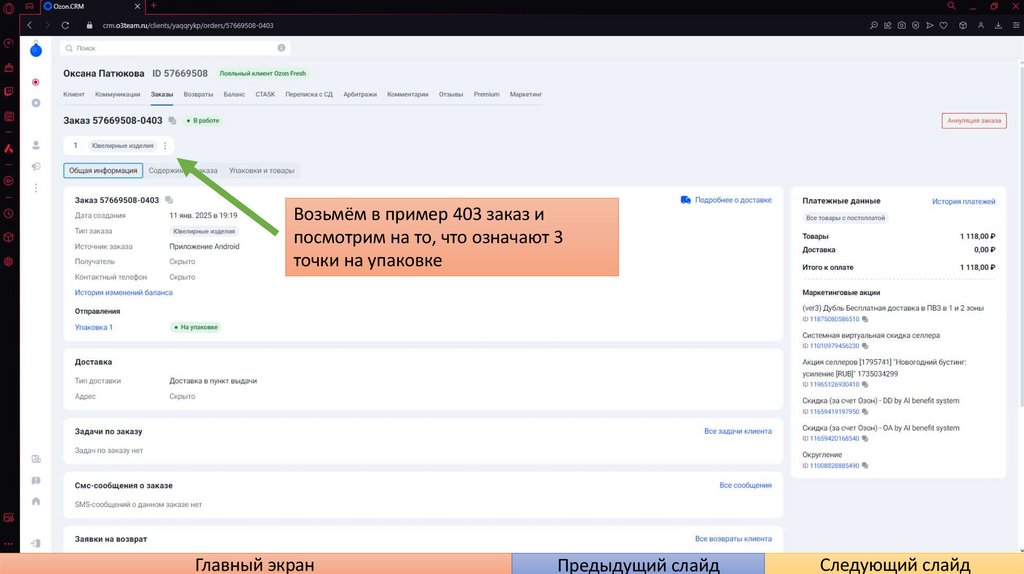Open three-dots menu on package 1 chip
1024x574 pixels.
(x=165, y=146)
